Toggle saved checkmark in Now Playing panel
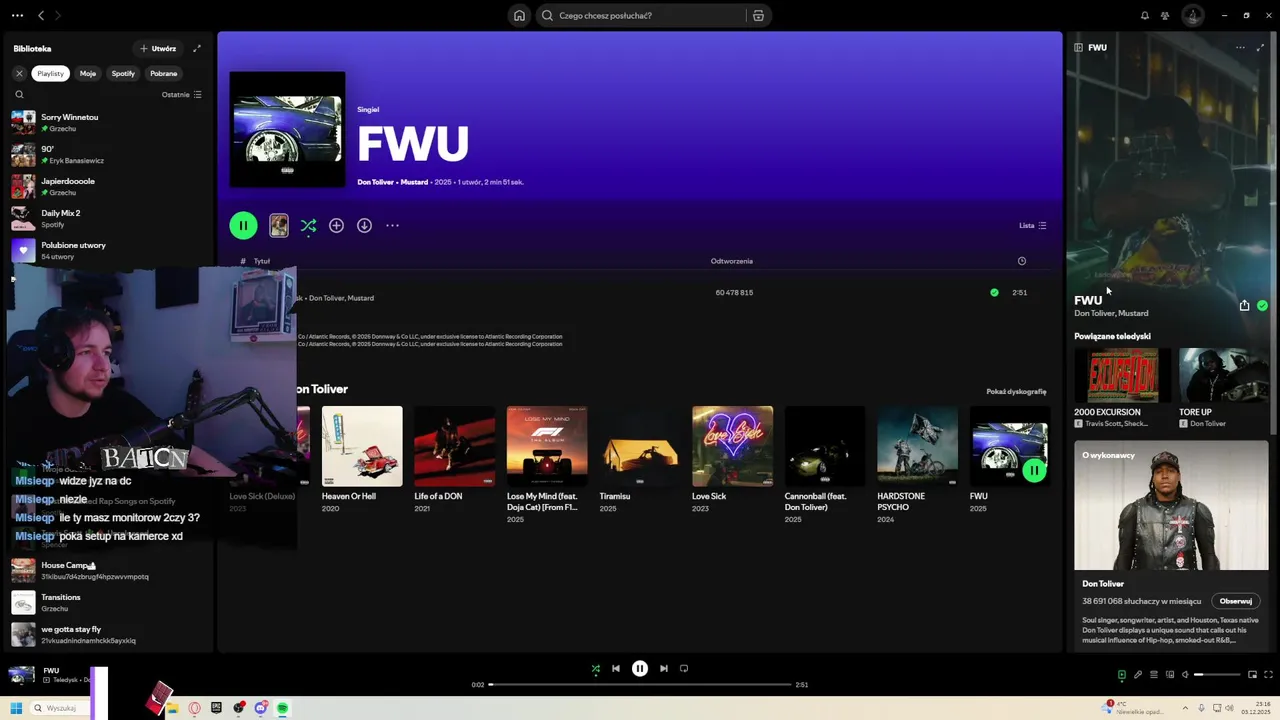This screenshot has height=720, width=1280. pos(1262,305)
